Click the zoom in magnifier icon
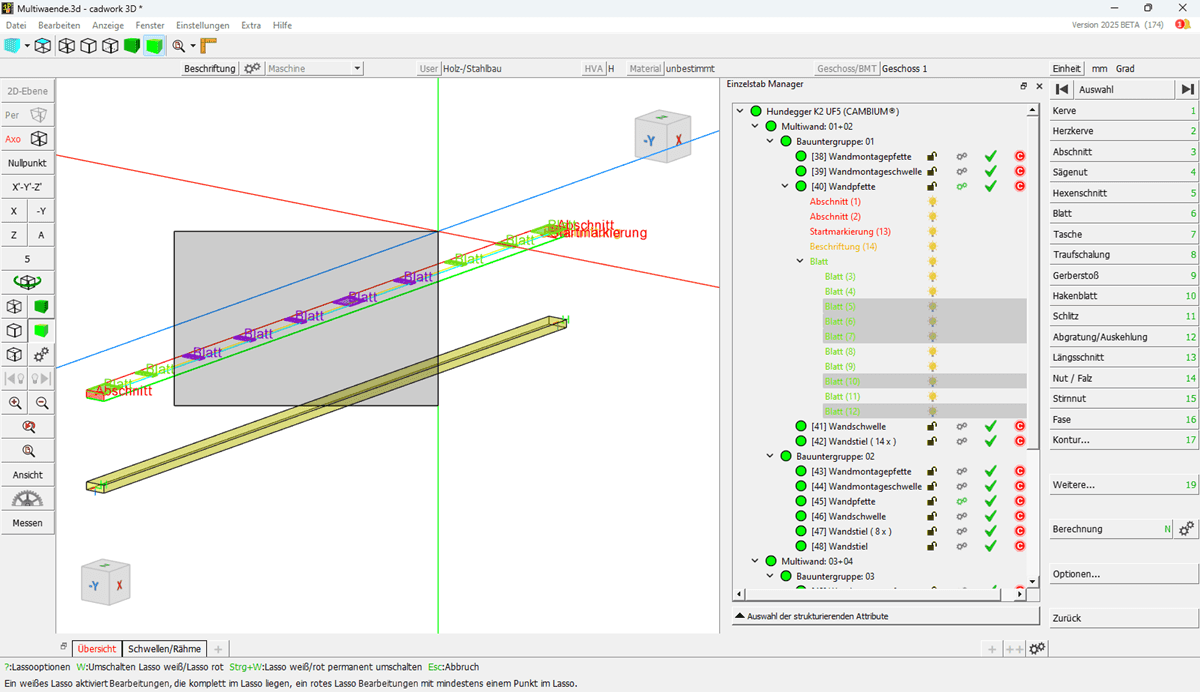This screenshot has height=692, width=1200. pos(15,403)
